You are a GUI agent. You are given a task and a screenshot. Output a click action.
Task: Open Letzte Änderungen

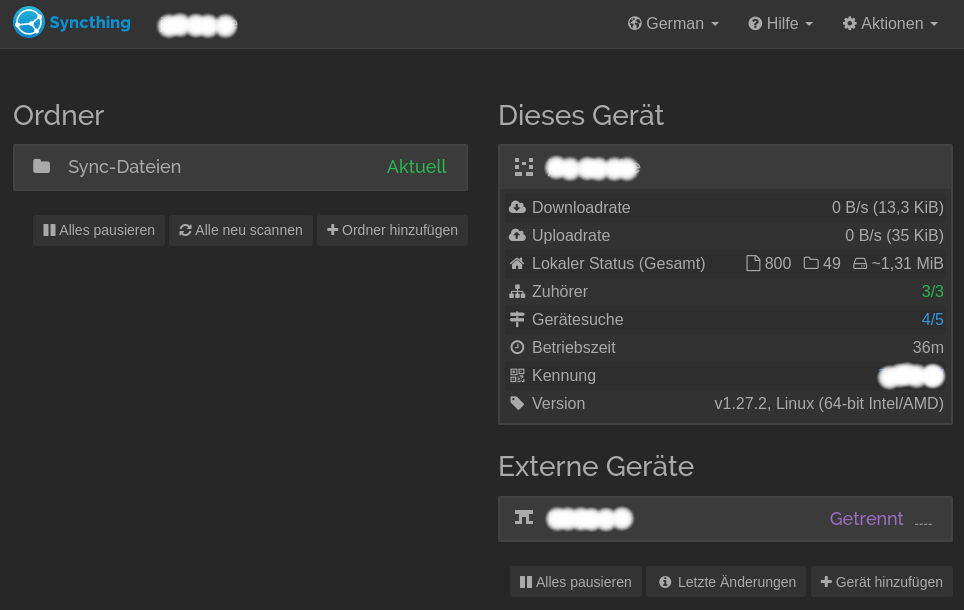727,582
